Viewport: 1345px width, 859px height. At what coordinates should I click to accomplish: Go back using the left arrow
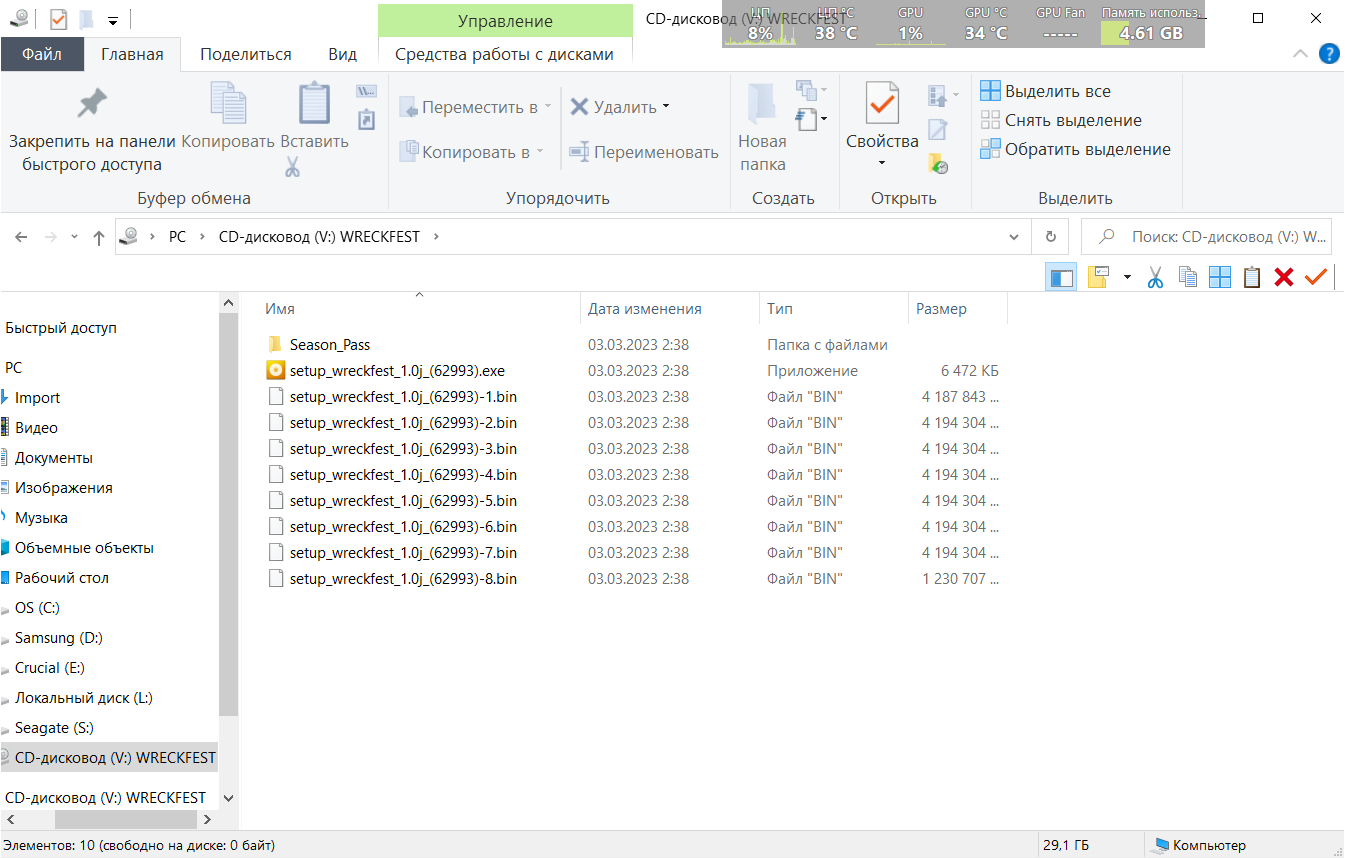21,237
